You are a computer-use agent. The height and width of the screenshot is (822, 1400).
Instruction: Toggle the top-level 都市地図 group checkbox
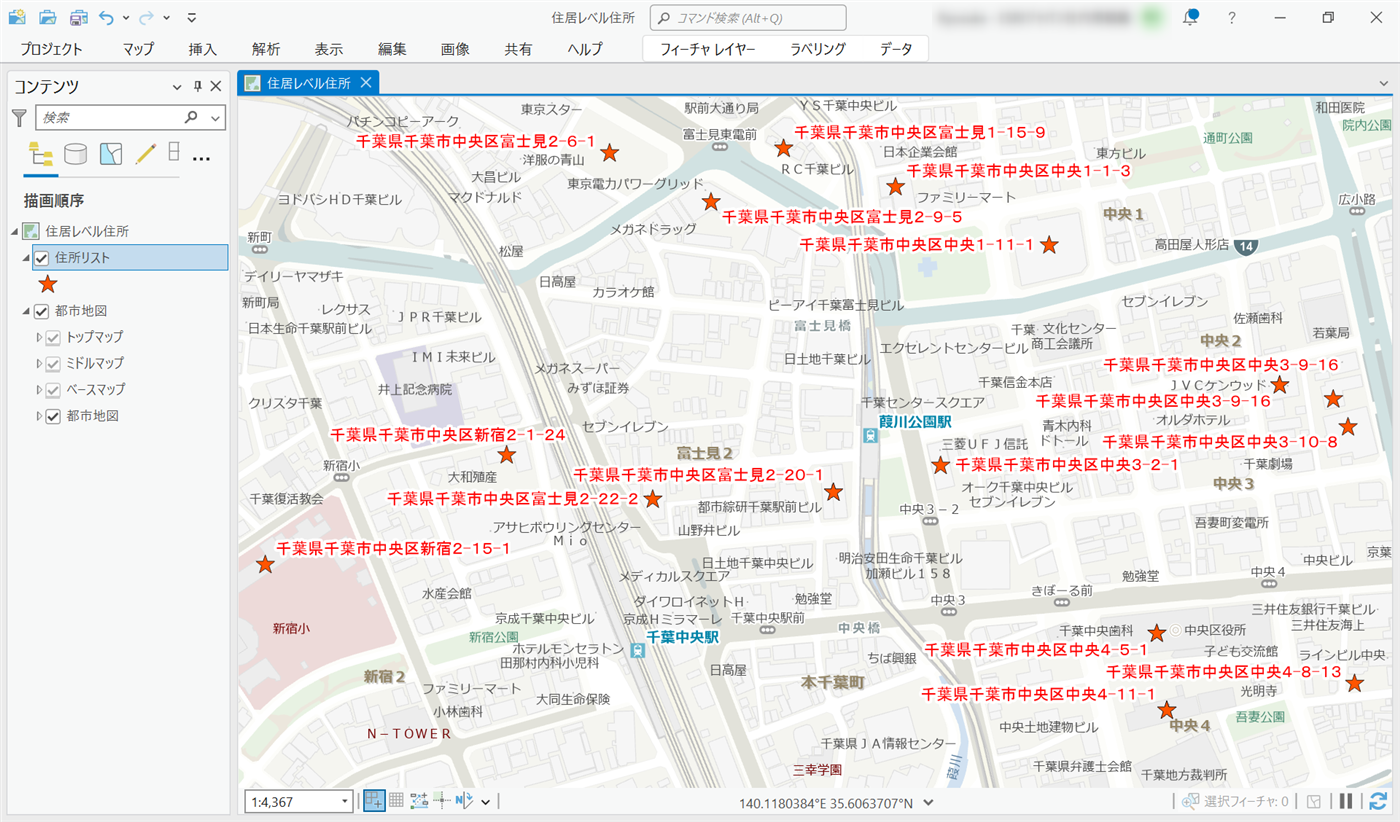click(x=42, y=311)
